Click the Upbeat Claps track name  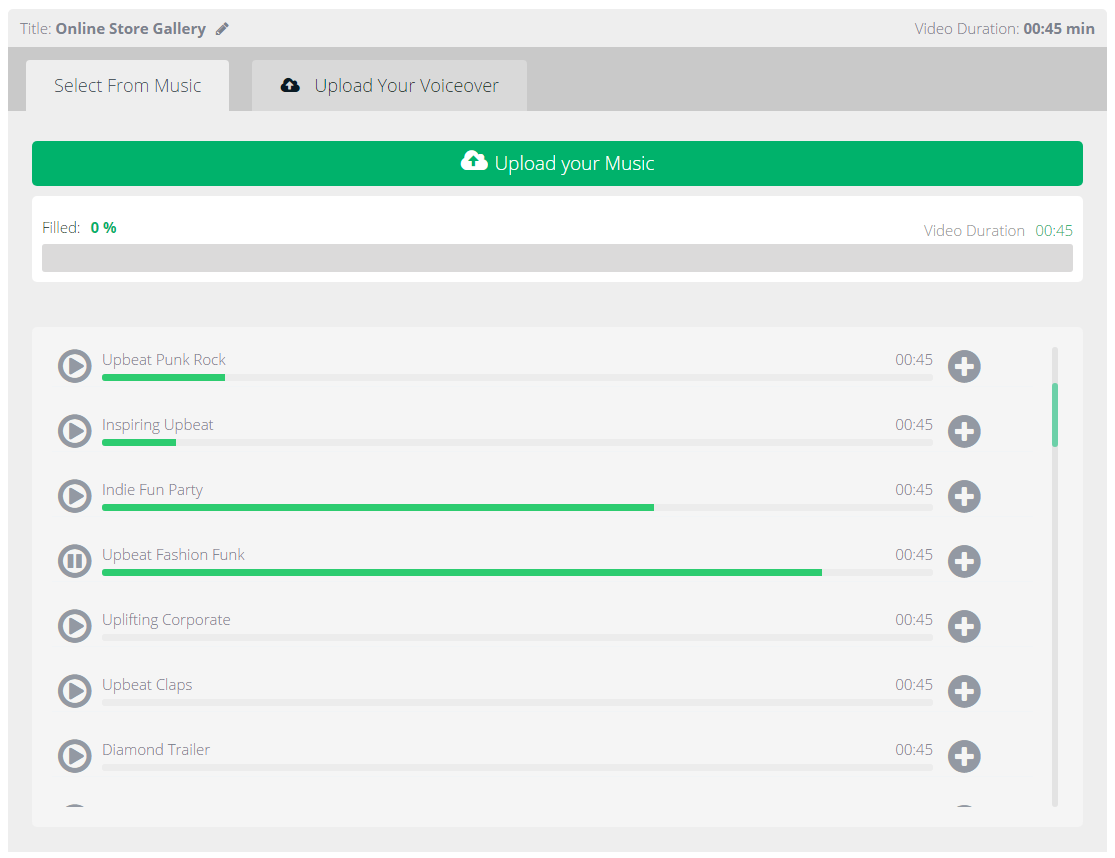[x=146, y=685]
